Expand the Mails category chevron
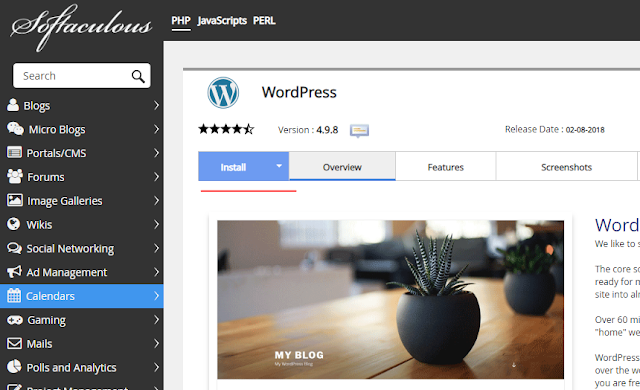640x390 pixels. pyautogui.click(x=156, y=343)
